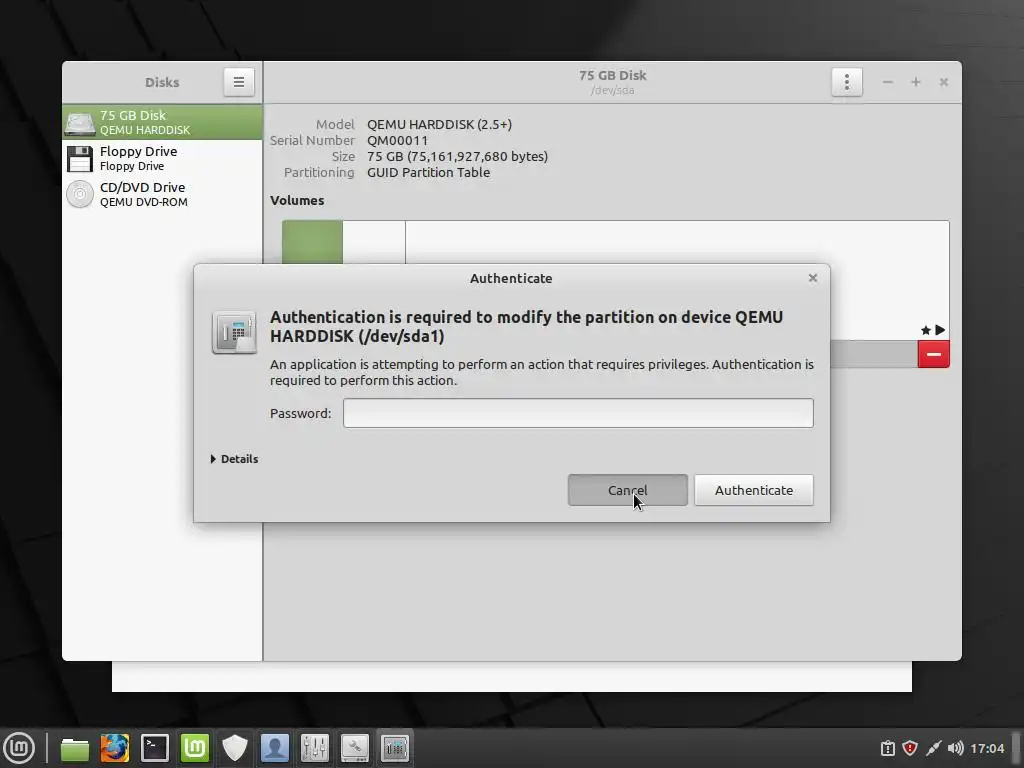1024x768 pixels.
Task: Click the floppy disk icon
Action: pyautogui.click(x=80, y=159)
